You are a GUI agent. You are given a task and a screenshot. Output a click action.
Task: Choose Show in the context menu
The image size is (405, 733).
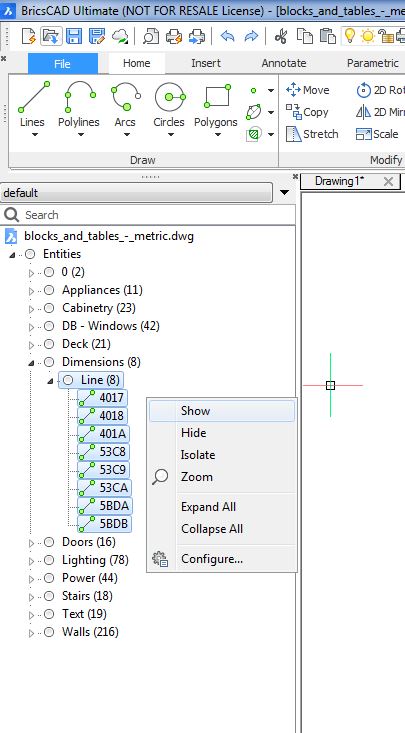[222, 411]
